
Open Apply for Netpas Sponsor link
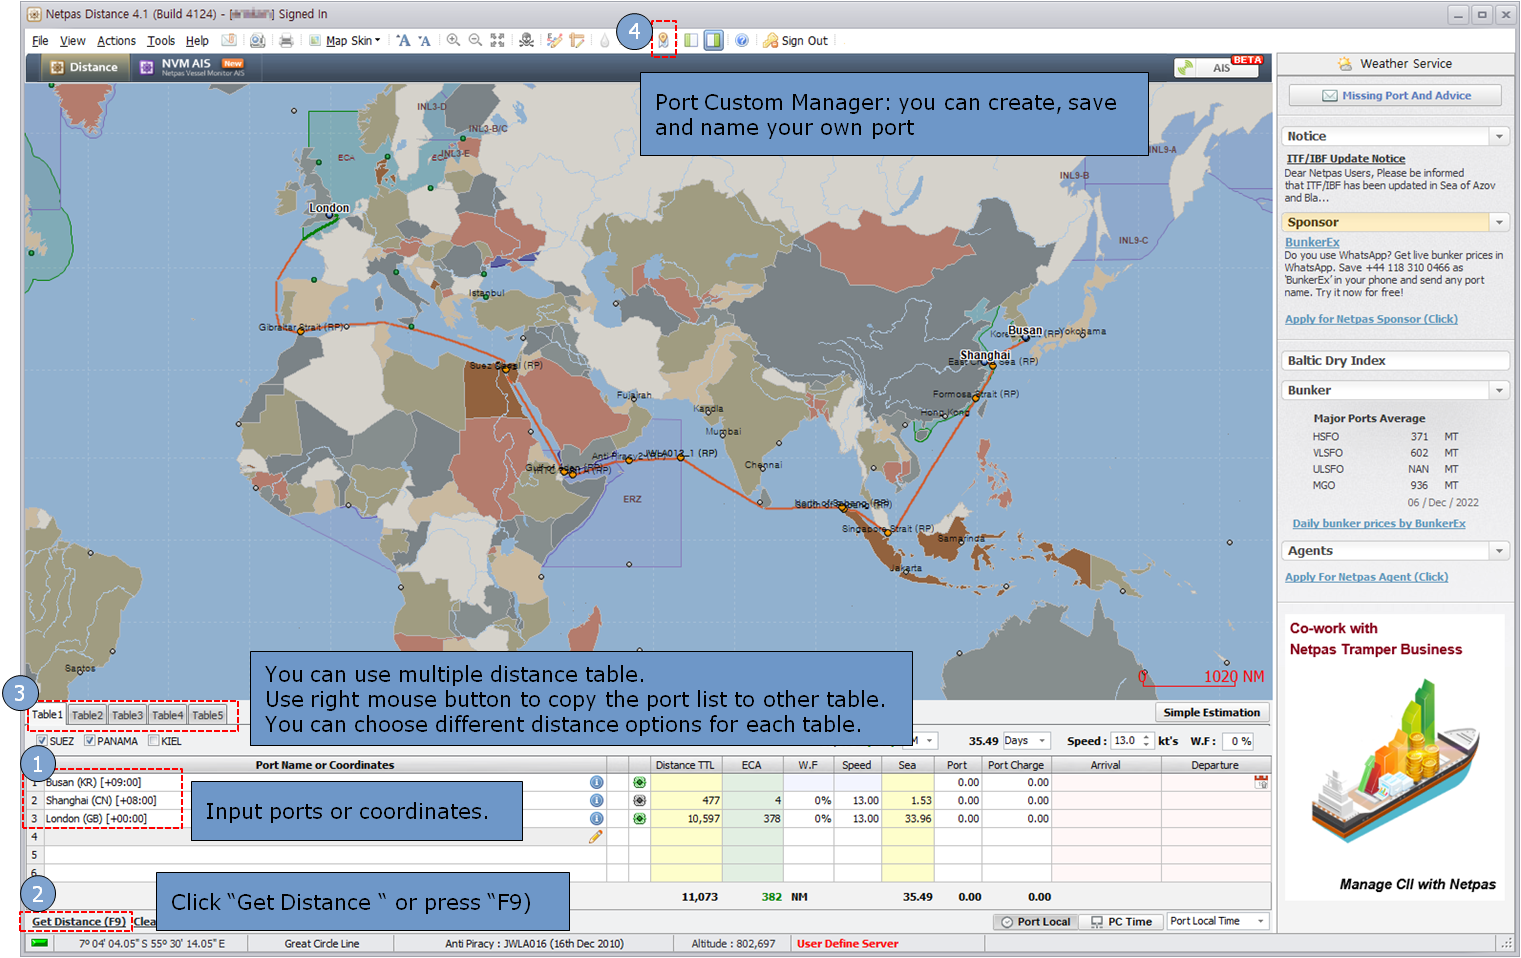click(1371, 319)
